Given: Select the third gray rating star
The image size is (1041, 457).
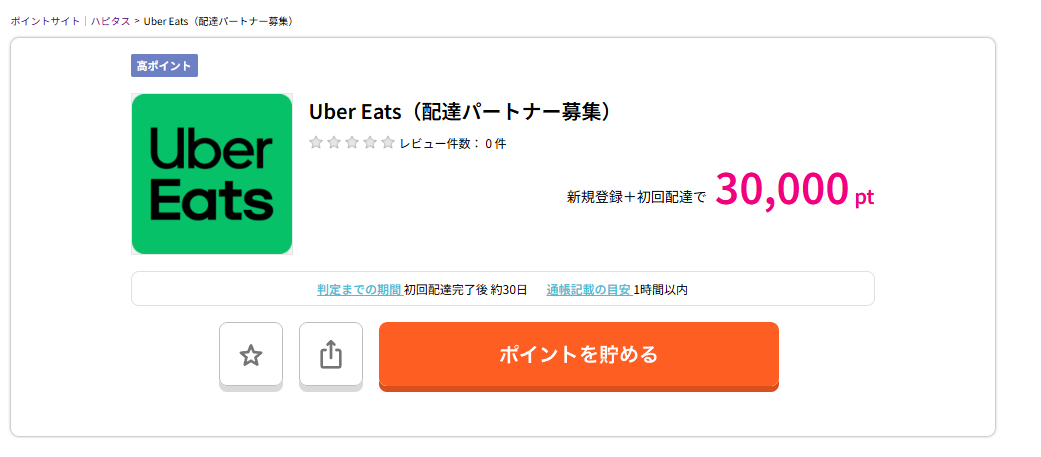Looking at the screenshot, I should (x=352, y=142).
